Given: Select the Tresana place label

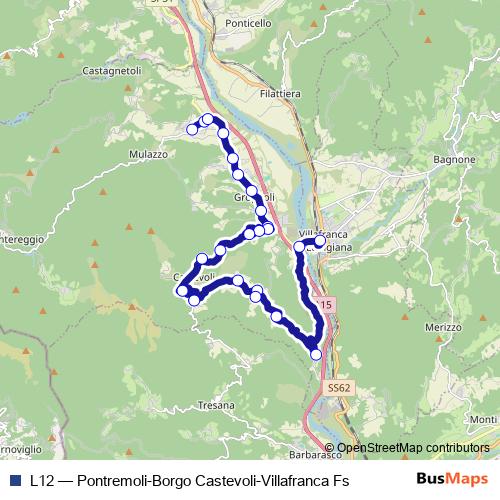Looking at the screenshot, I should (216, 405).
